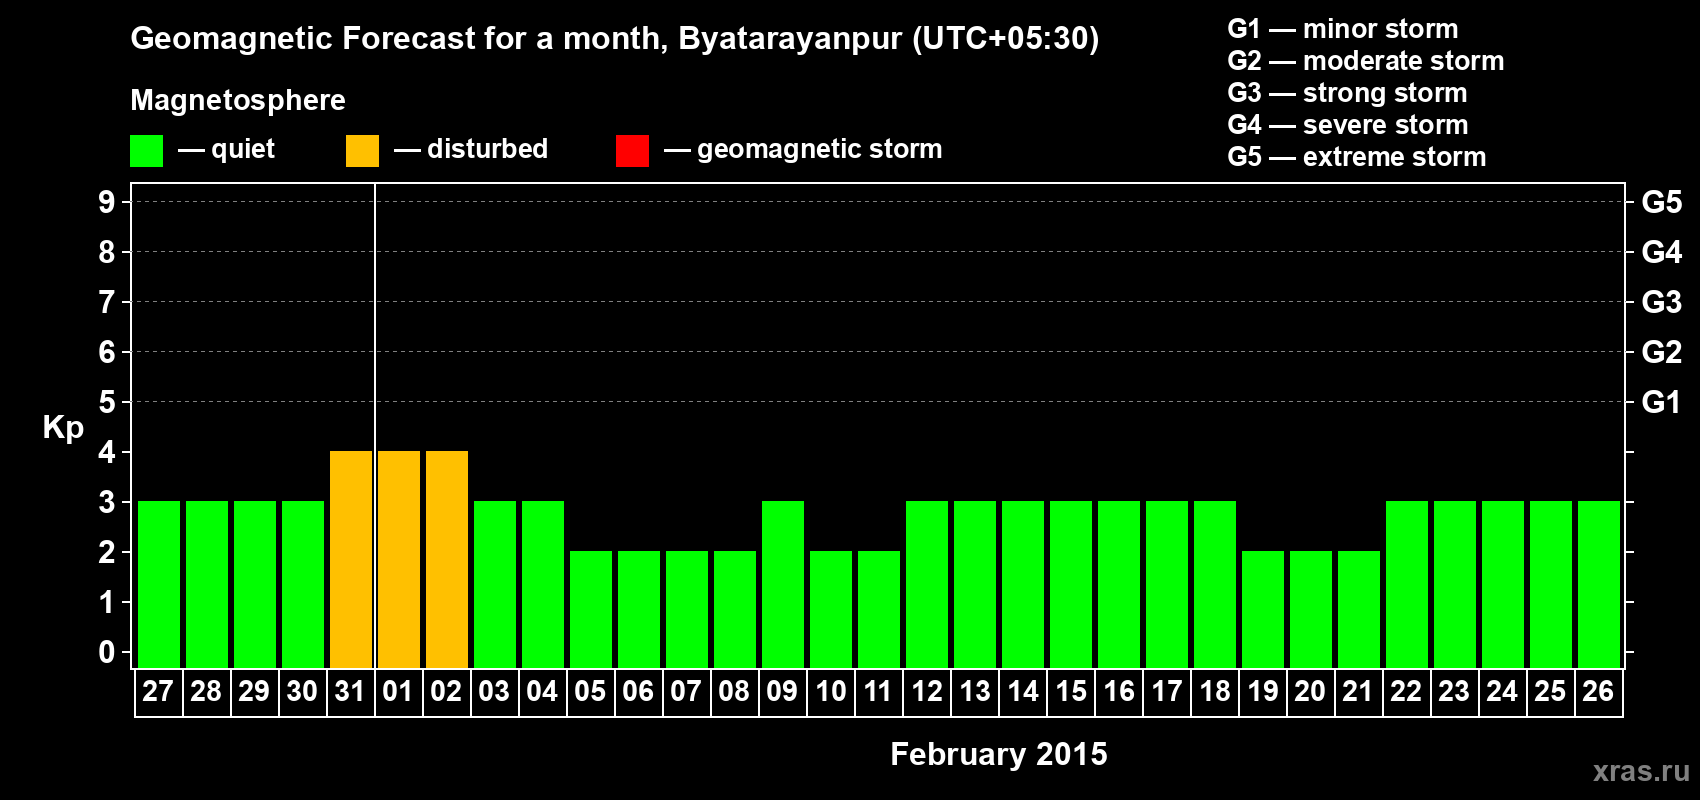Click the green bar for day 09

pyautogui.click(x=783, y=584)
